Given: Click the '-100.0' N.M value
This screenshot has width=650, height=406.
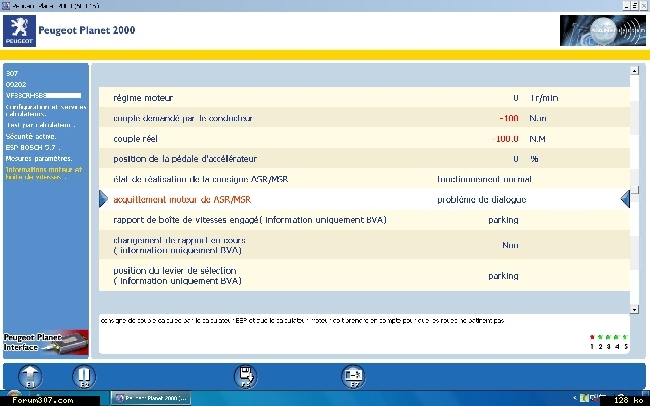Looking at the screenshot, I should (x=506, y=139).
